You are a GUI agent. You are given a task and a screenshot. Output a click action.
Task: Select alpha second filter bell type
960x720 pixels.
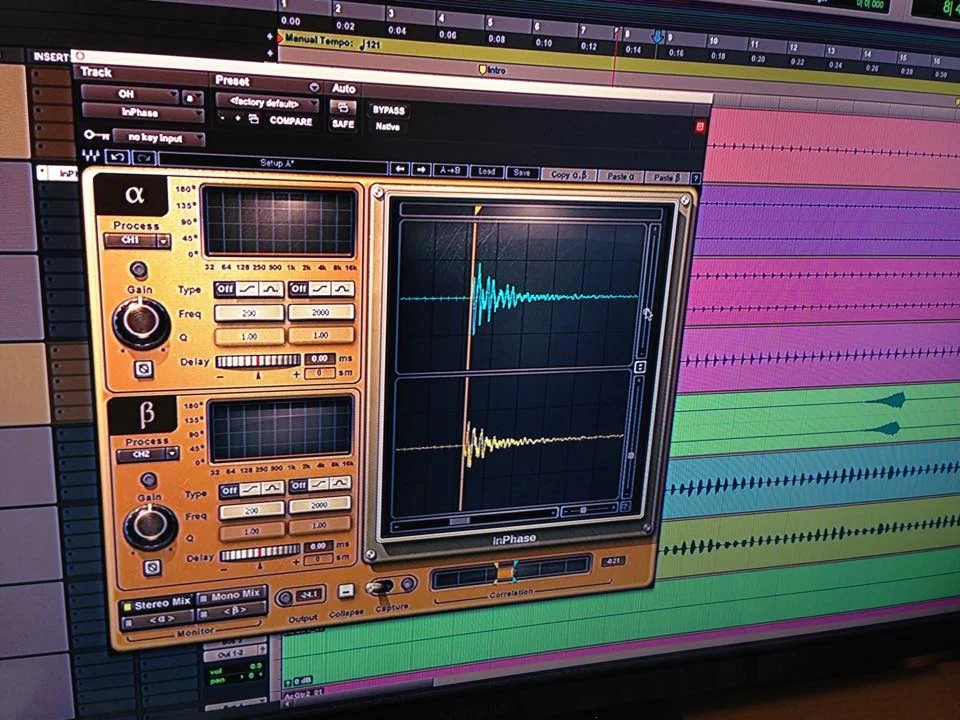coord(342,288)
